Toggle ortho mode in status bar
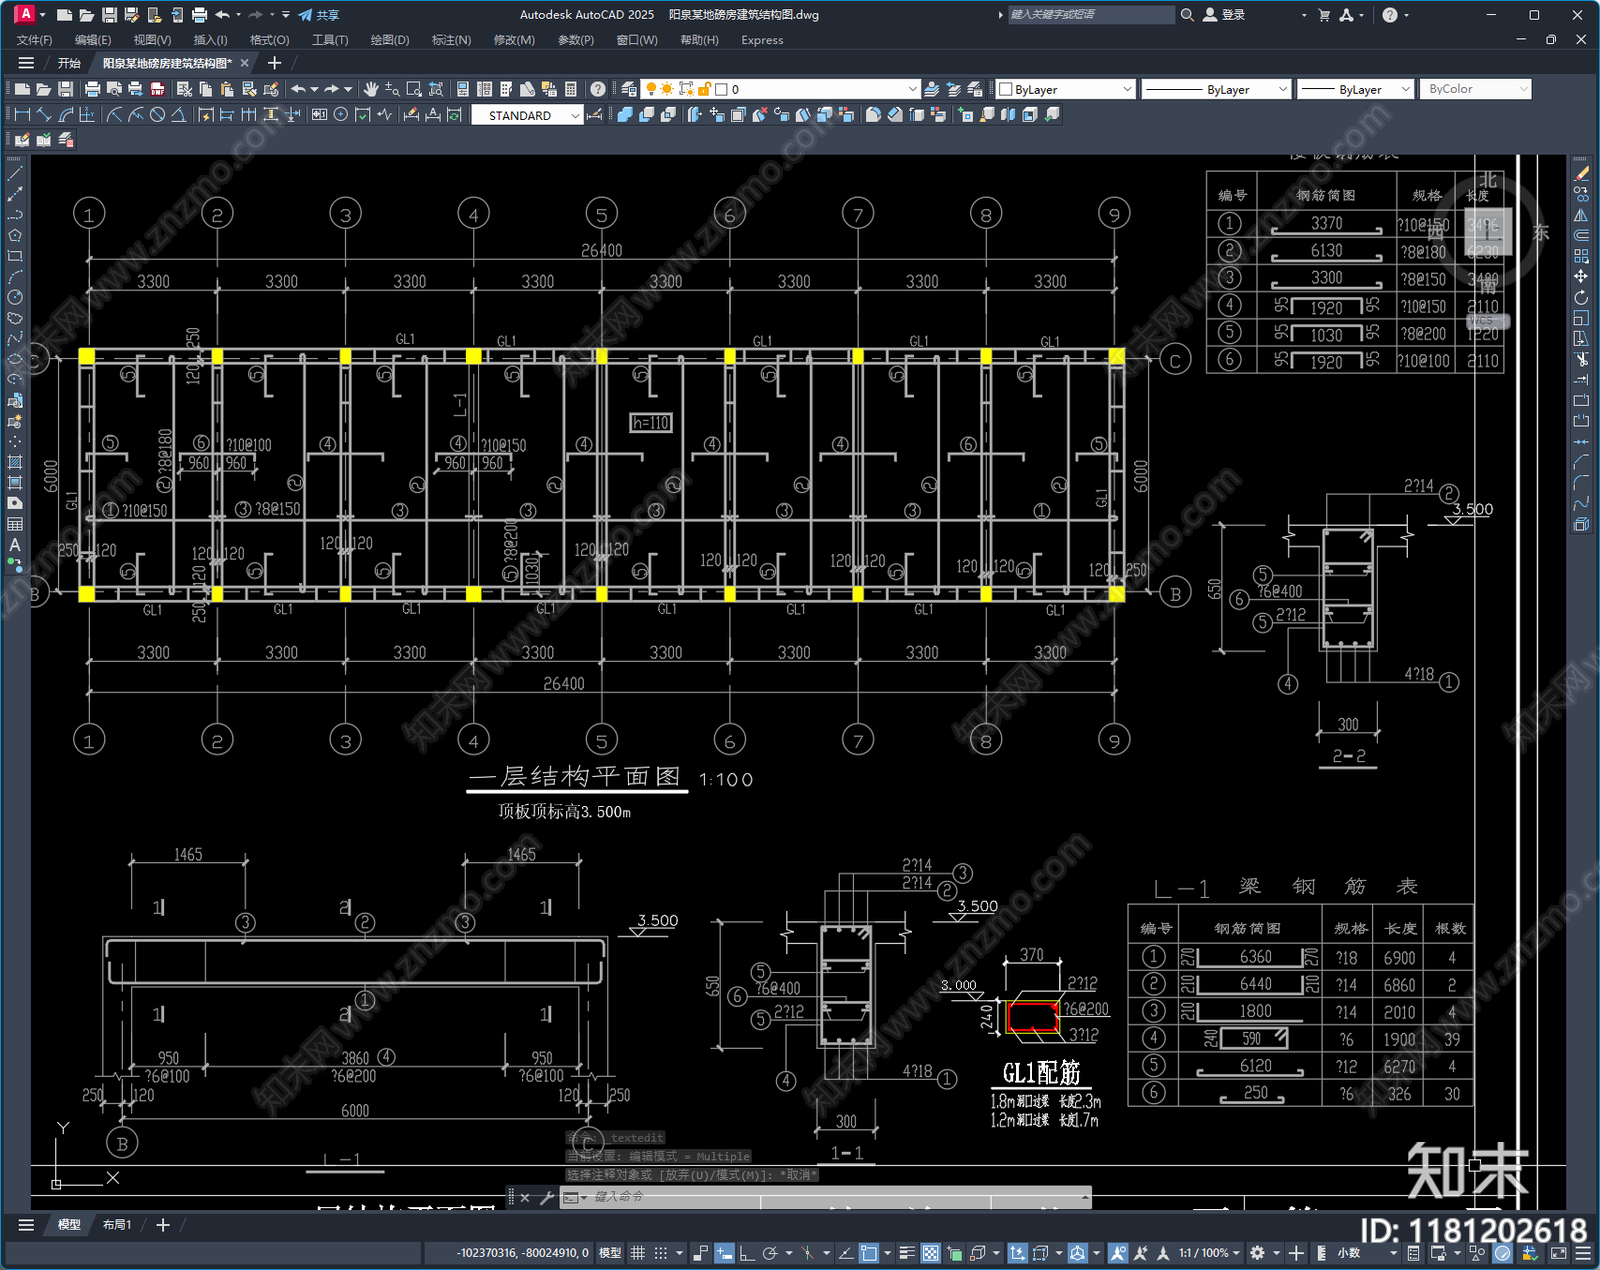 point(747,1253)
